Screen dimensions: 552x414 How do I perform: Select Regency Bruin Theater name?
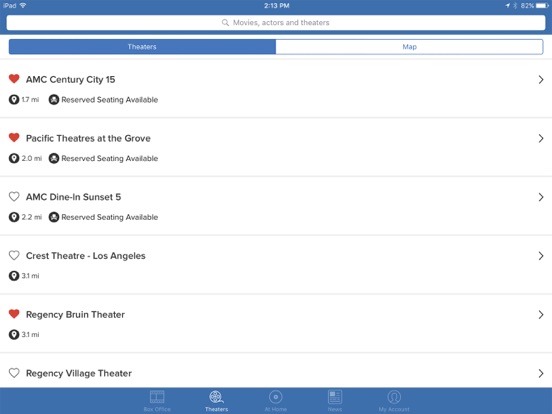[x=75, y=315]
